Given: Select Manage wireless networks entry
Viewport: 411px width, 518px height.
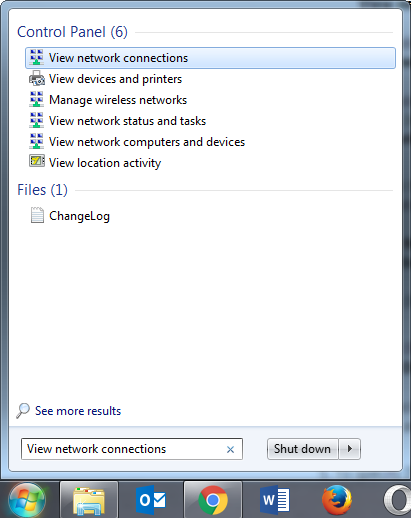Looking at the screenshot, I should [118, 100].
